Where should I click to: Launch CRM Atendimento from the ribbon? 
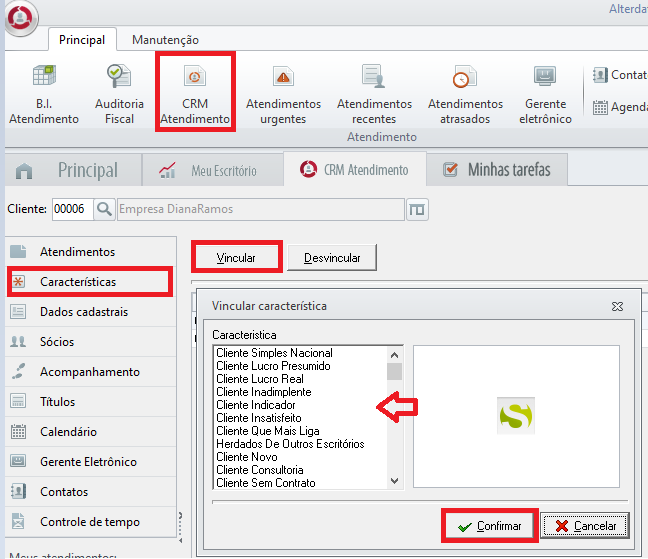pyautogui.click(x=195, y=94)
